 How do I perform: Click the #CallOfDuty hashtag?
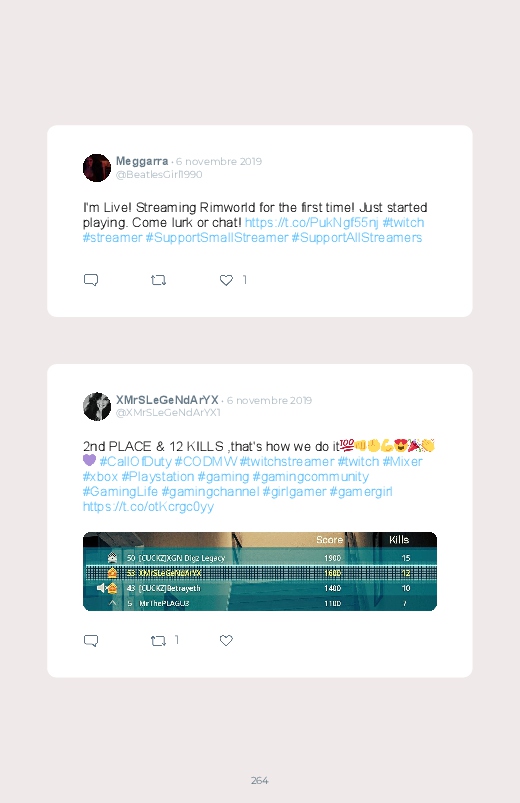136,461
